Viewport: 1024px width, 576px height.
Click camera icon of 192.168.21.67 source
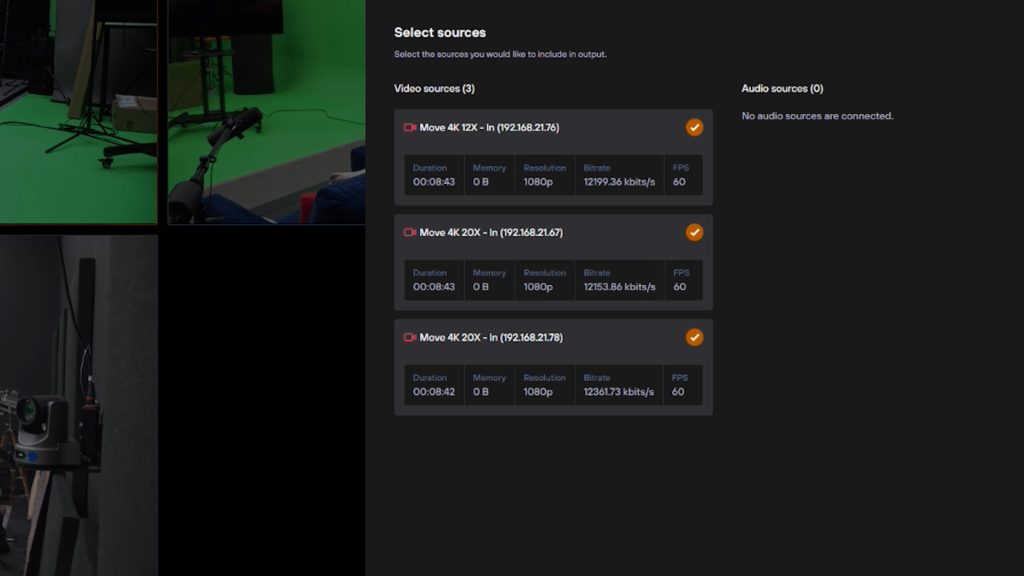(409, 232)
